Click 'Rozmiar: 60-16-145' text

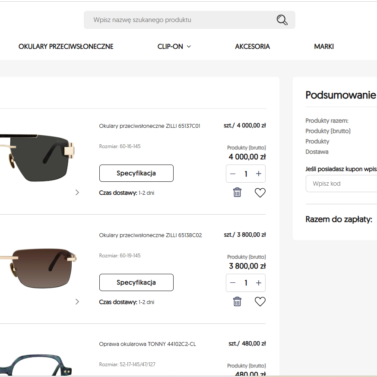point(120,146)
